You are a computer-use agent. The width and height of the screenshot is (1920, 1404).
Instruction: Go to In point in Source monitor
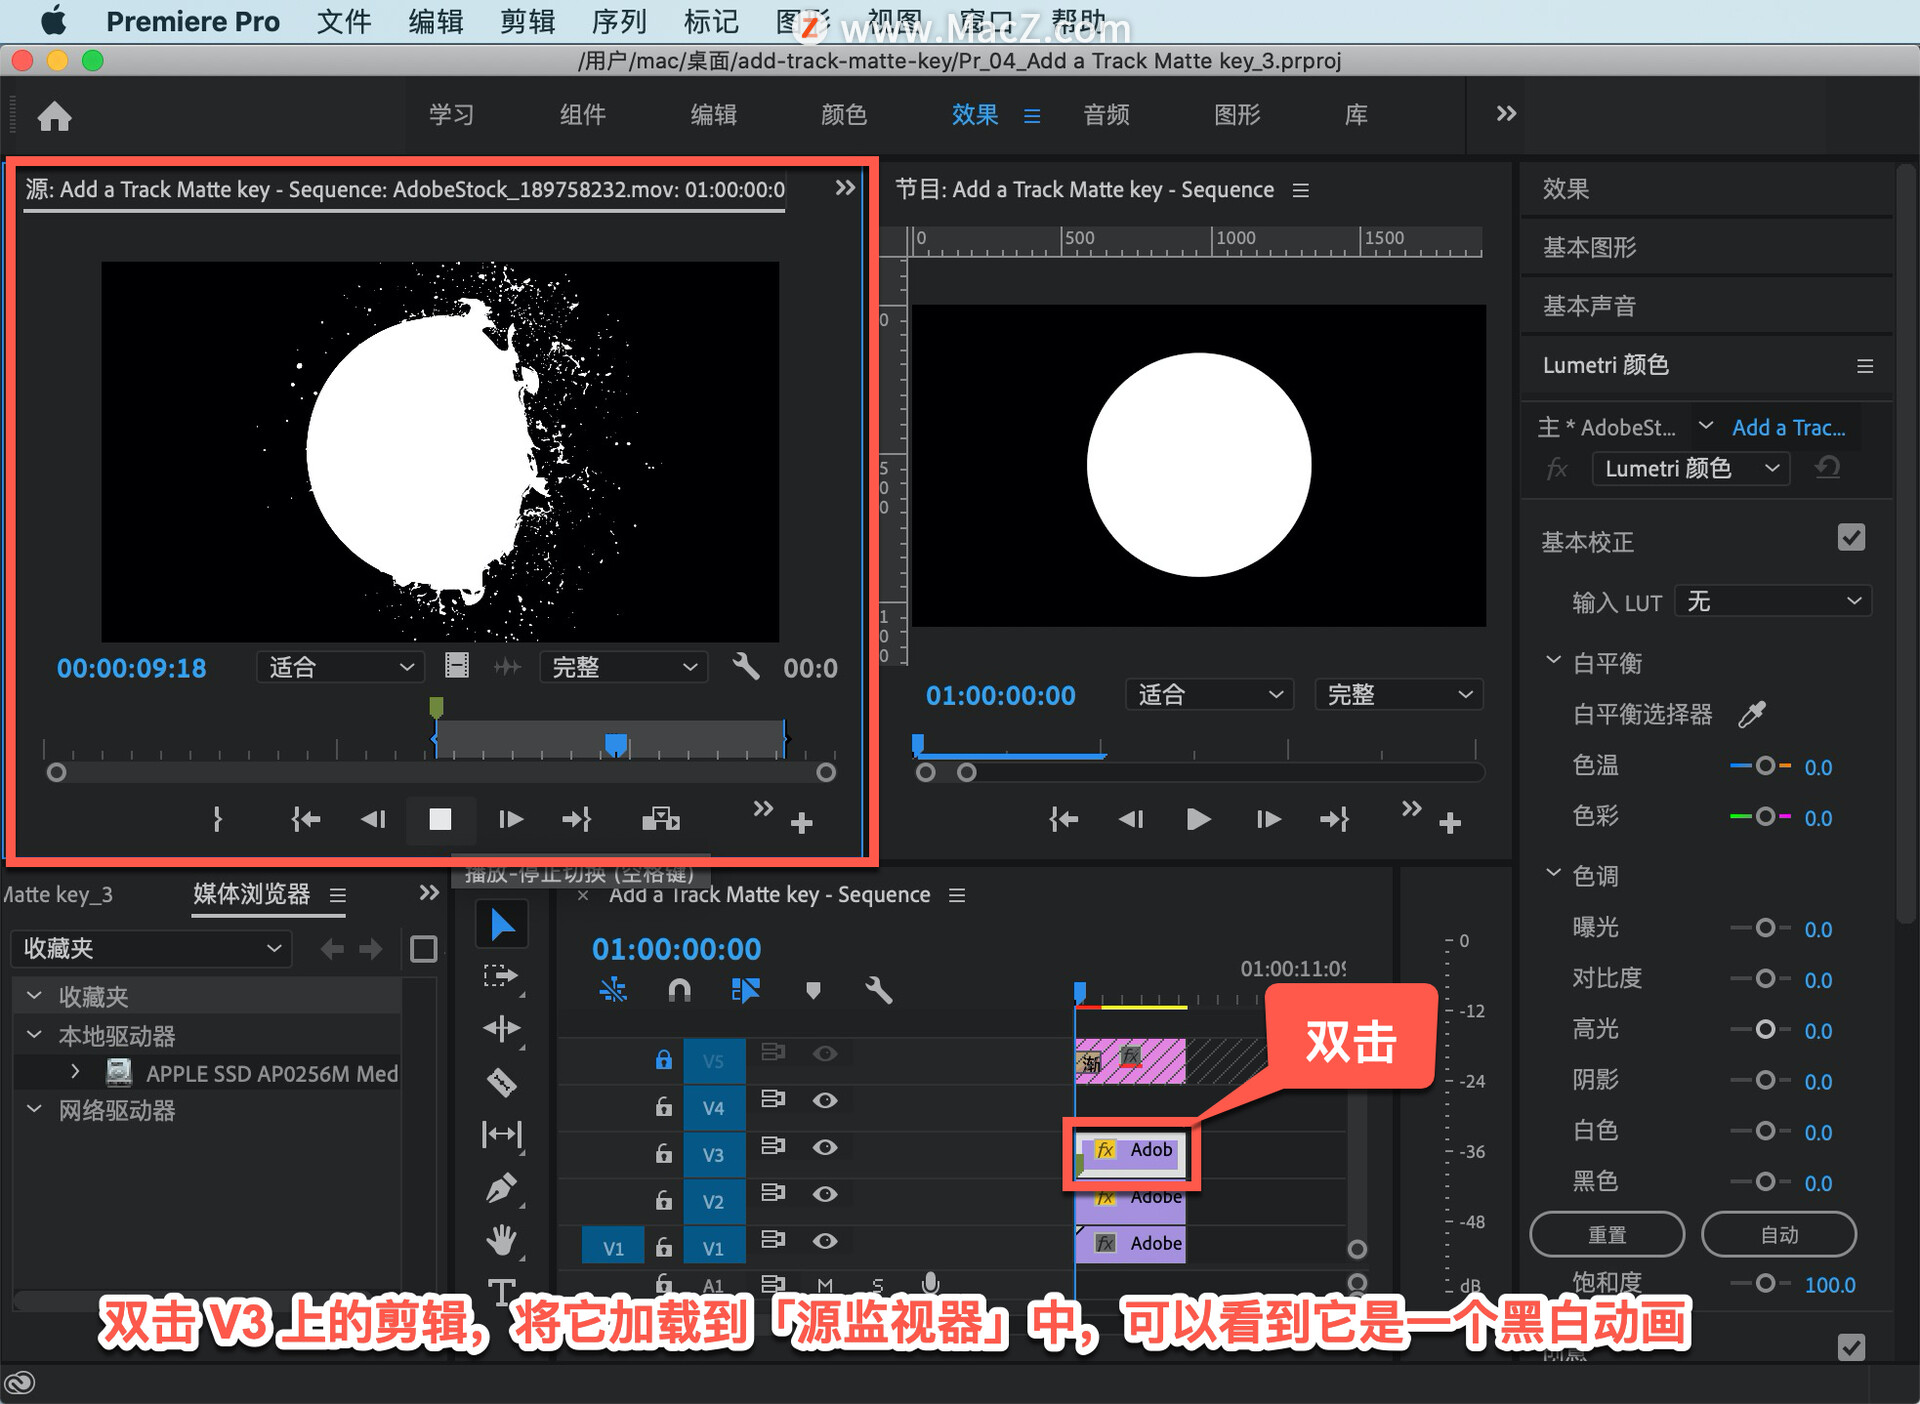(x=305, y=819)
